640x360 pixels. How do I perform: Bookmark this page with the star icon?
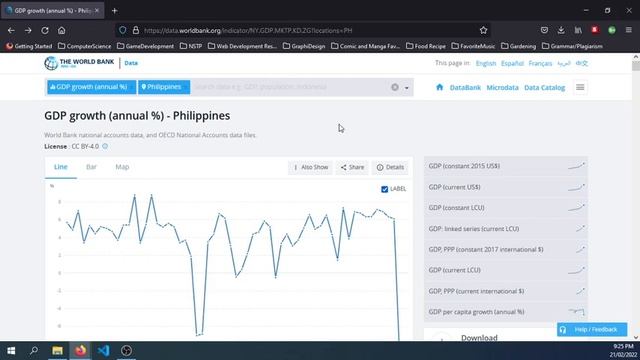(483, 30)
